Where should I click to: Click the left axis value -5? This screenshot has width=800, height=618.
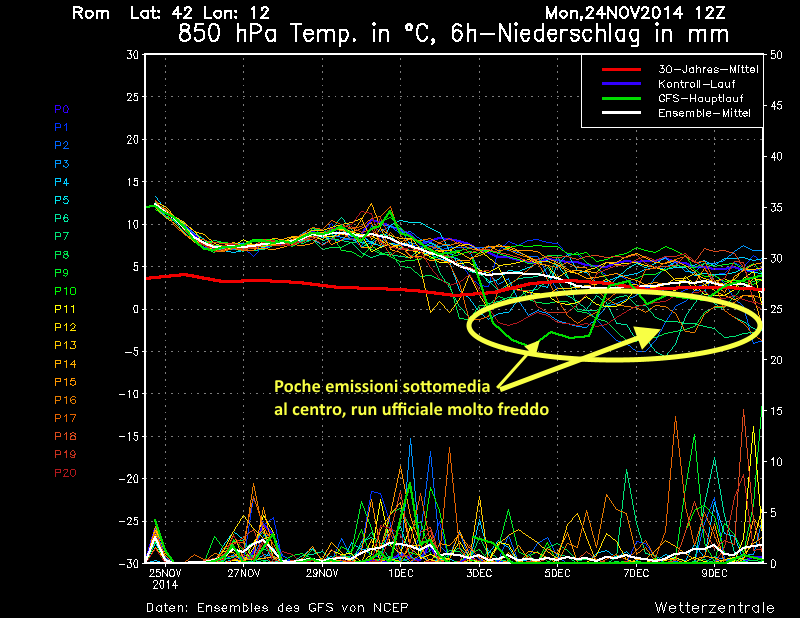pos(131,352)
